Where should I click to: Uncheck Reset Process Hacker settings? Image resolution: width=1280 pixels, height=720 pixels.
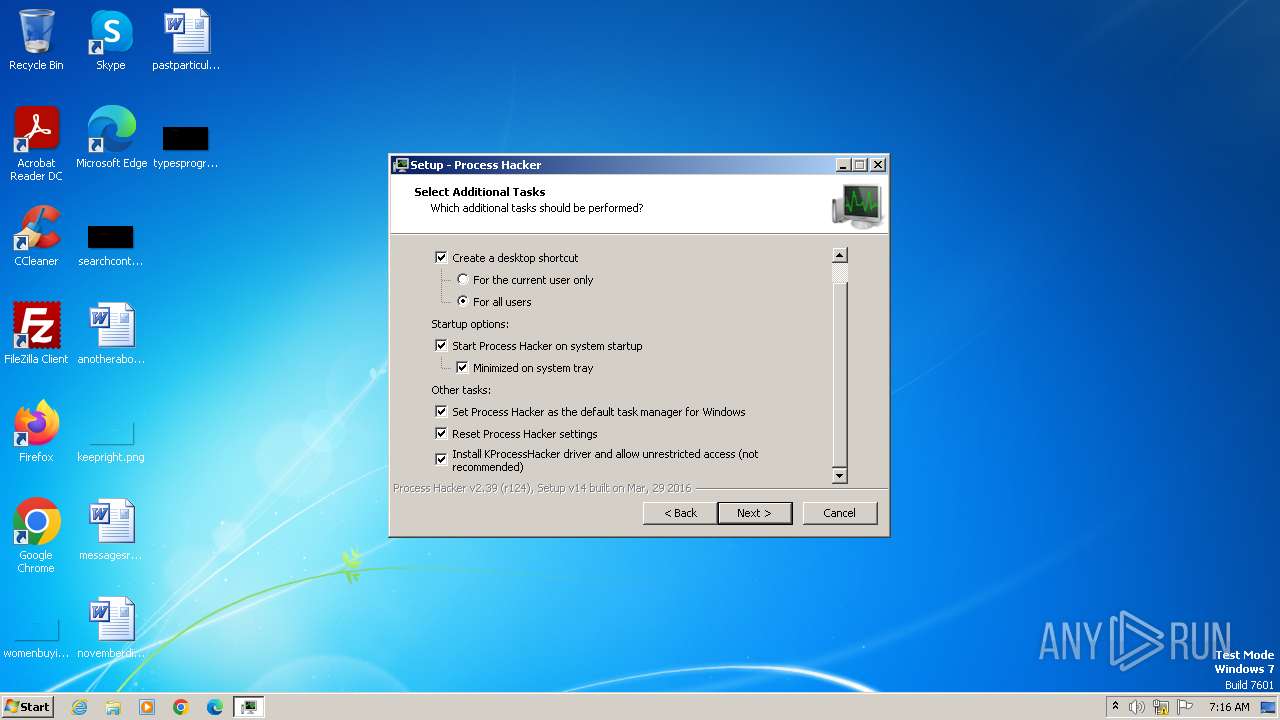tap(441, 434)
